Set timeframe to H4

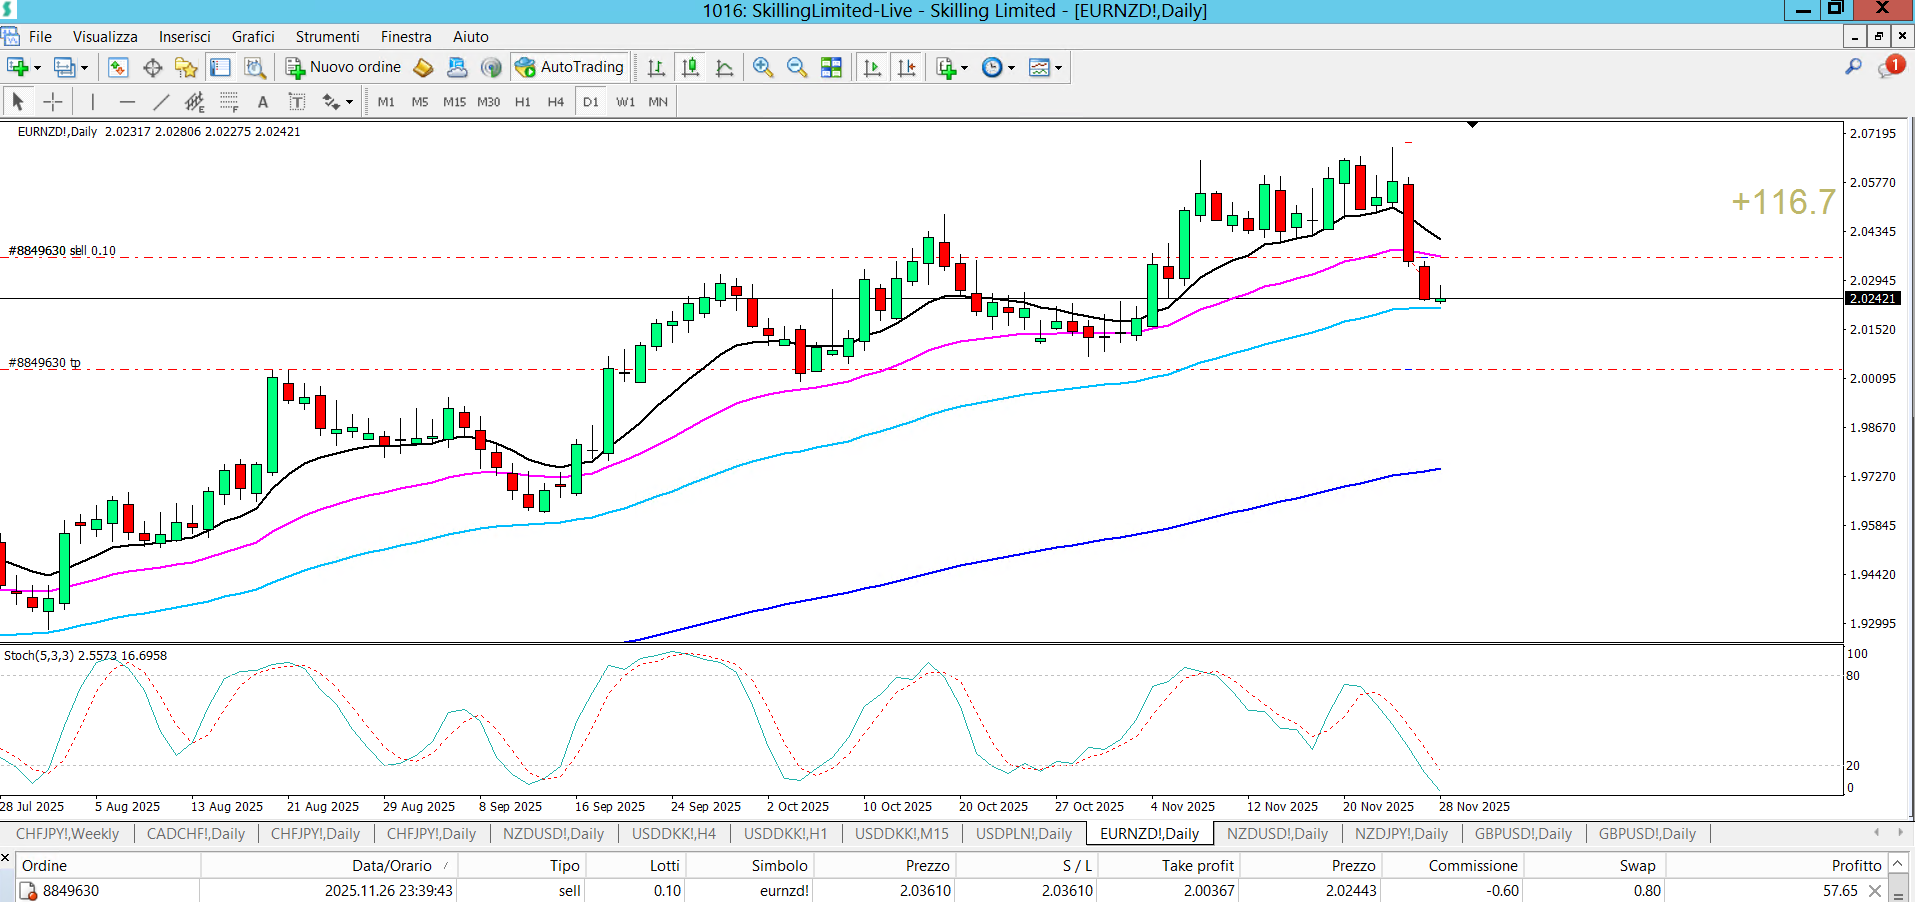pos(556,102)
